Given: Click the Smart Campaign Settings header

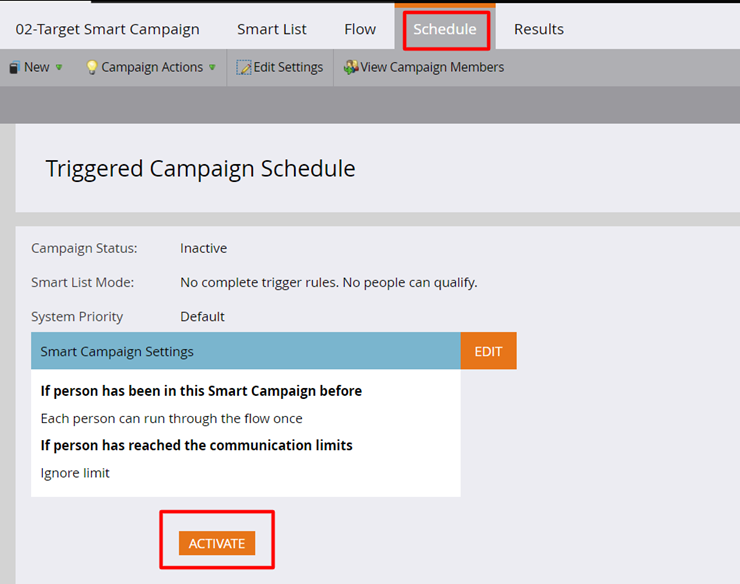Looking at the screenshot, I should point(246,351).
